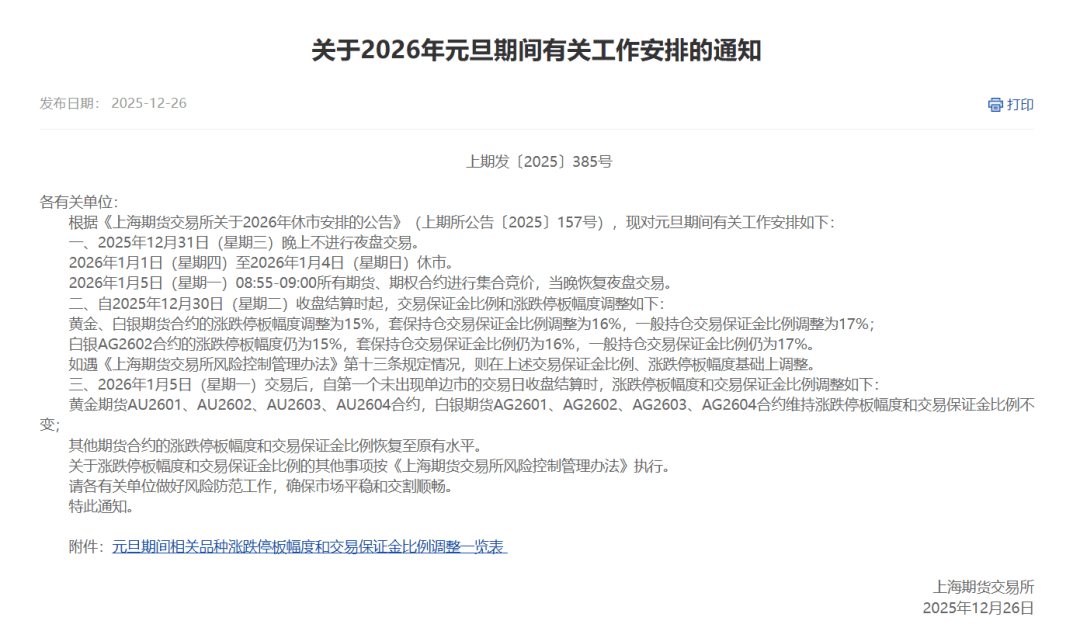Click the publish date 2025-12-26
Viewport: 1080px width, 631px height.
click(149, 104)
